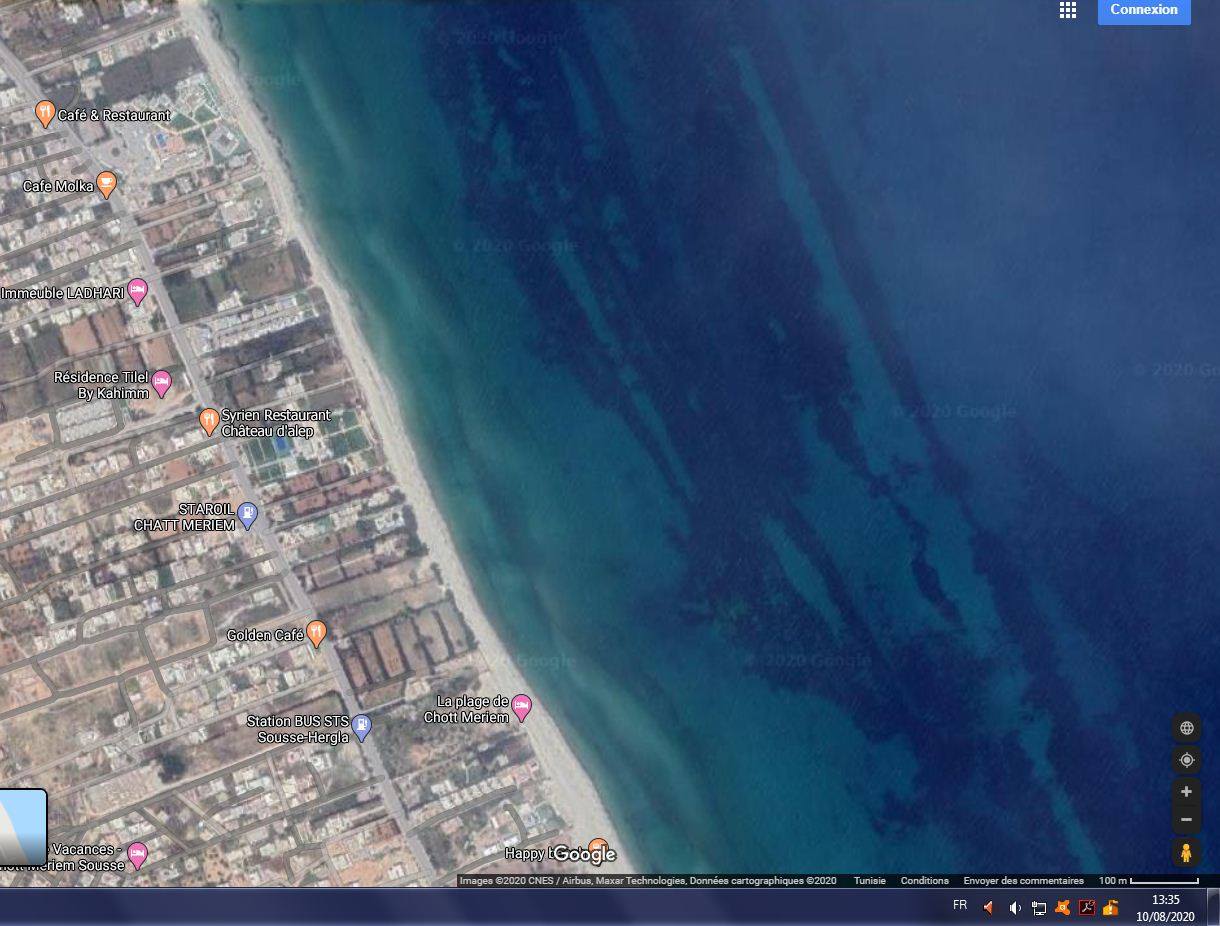
Task: Click the Syrien Restaurant Château d'alep pin
Action: tap(208, 421)
